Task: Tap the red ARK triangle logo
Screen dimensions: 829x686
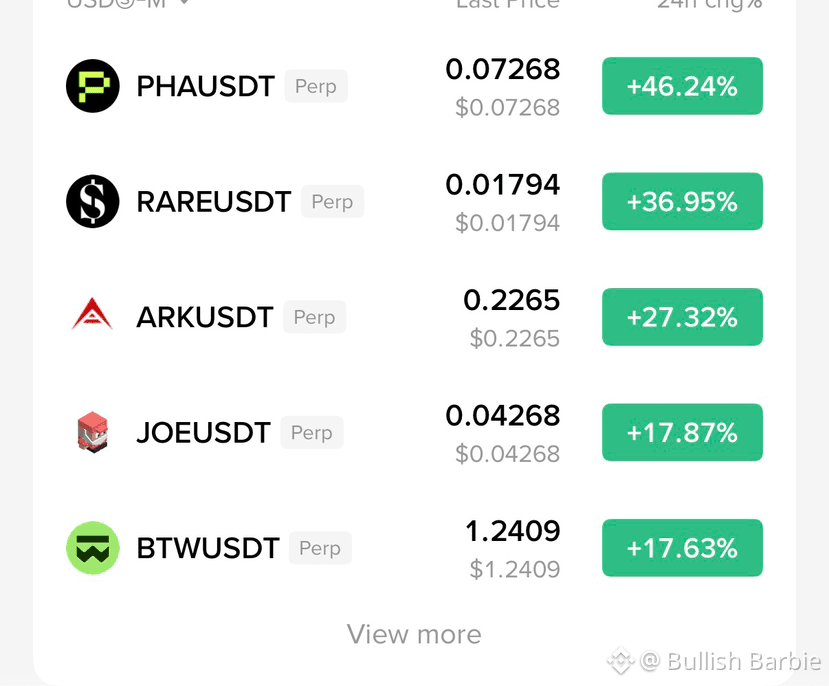Action: pyautogui.click(x=93, y=314)
